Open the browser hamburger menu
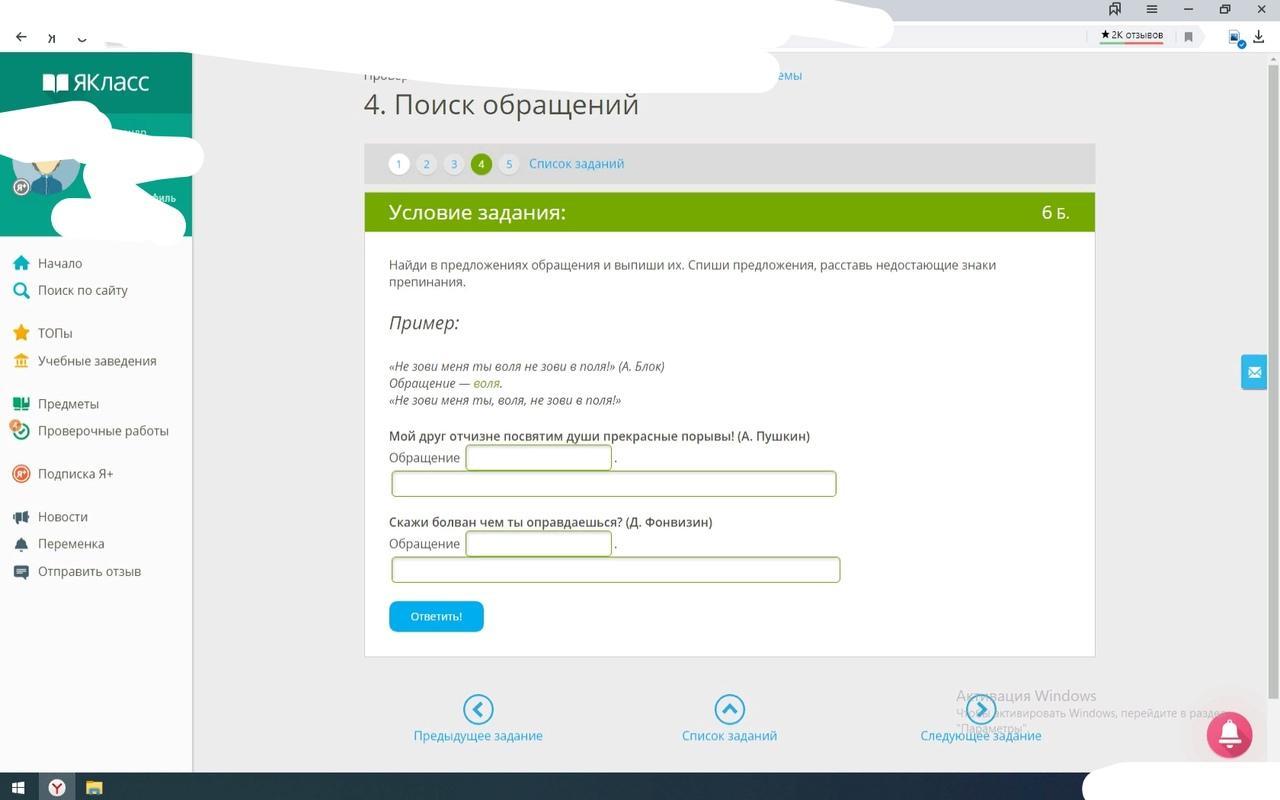Viewport: 1280px width, 800px height. 1152,9
